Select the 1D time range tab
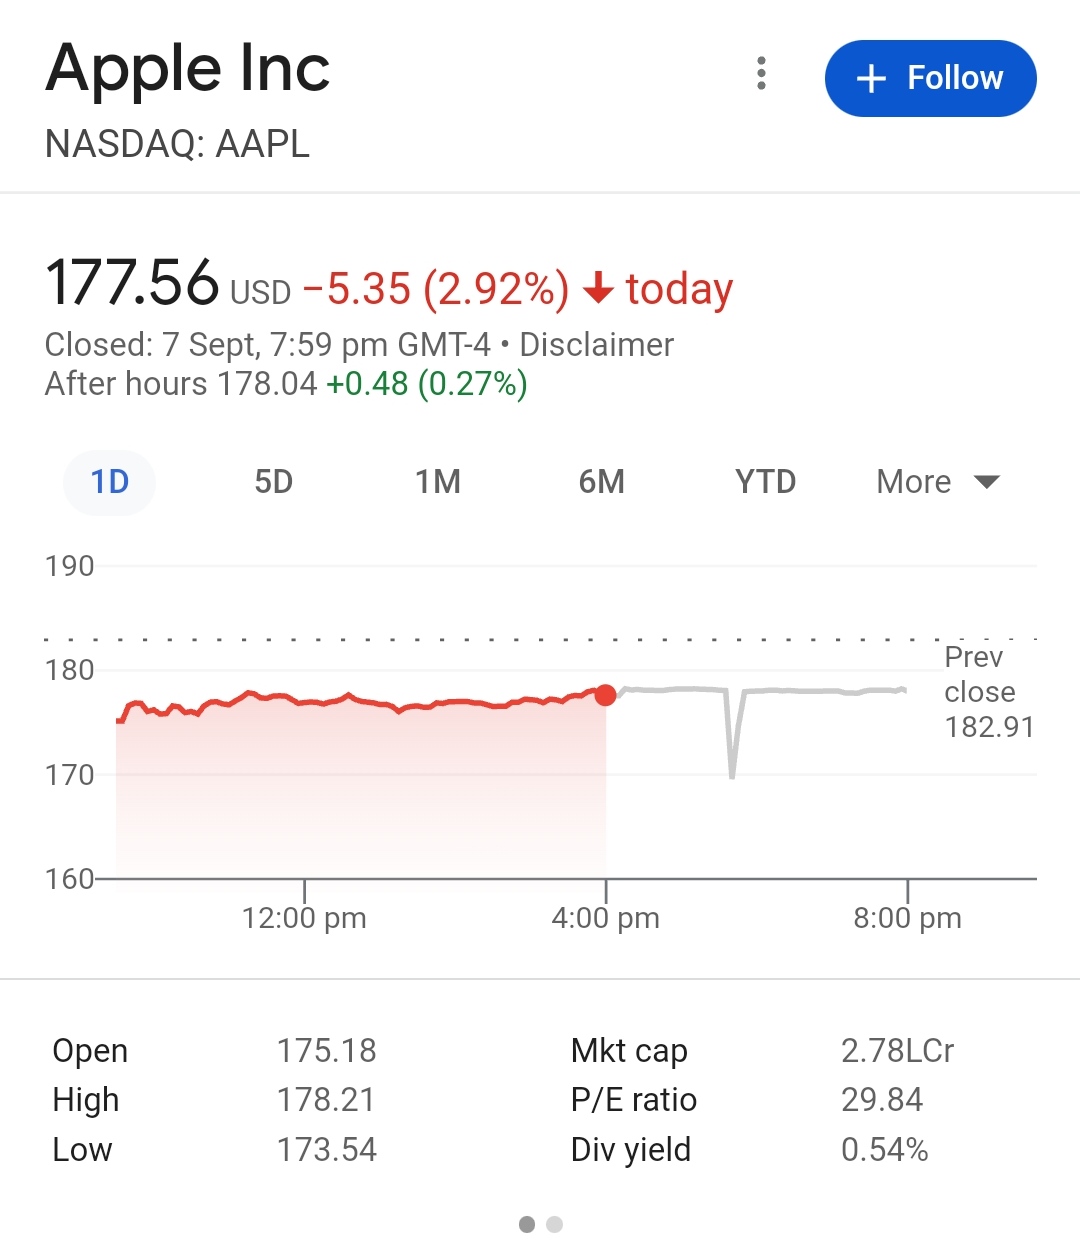 coord(110,482)
